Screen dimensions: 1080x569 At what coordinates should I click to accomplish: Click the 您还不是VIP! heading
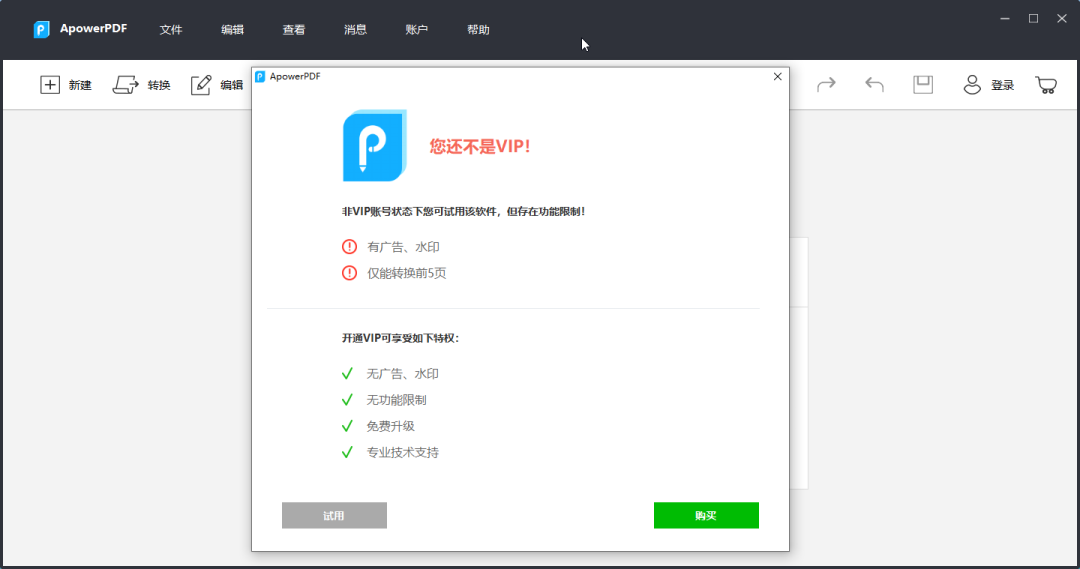click(480, 146)
